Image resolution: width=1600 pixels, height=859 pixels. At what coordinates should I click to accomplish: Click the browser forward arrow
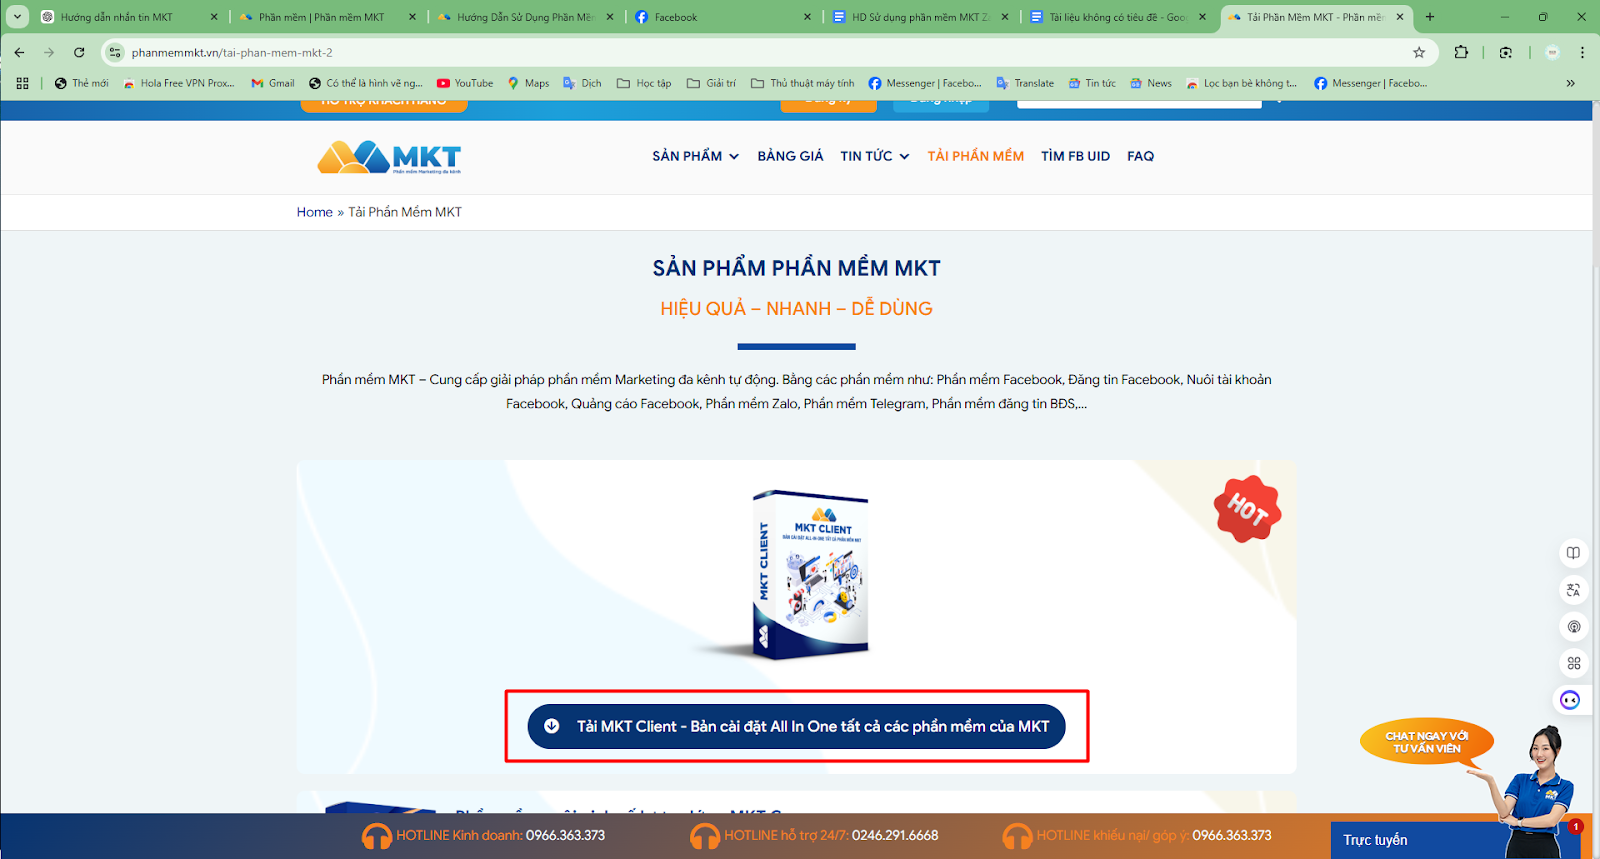pyautogui.click(x=49, y=52)
